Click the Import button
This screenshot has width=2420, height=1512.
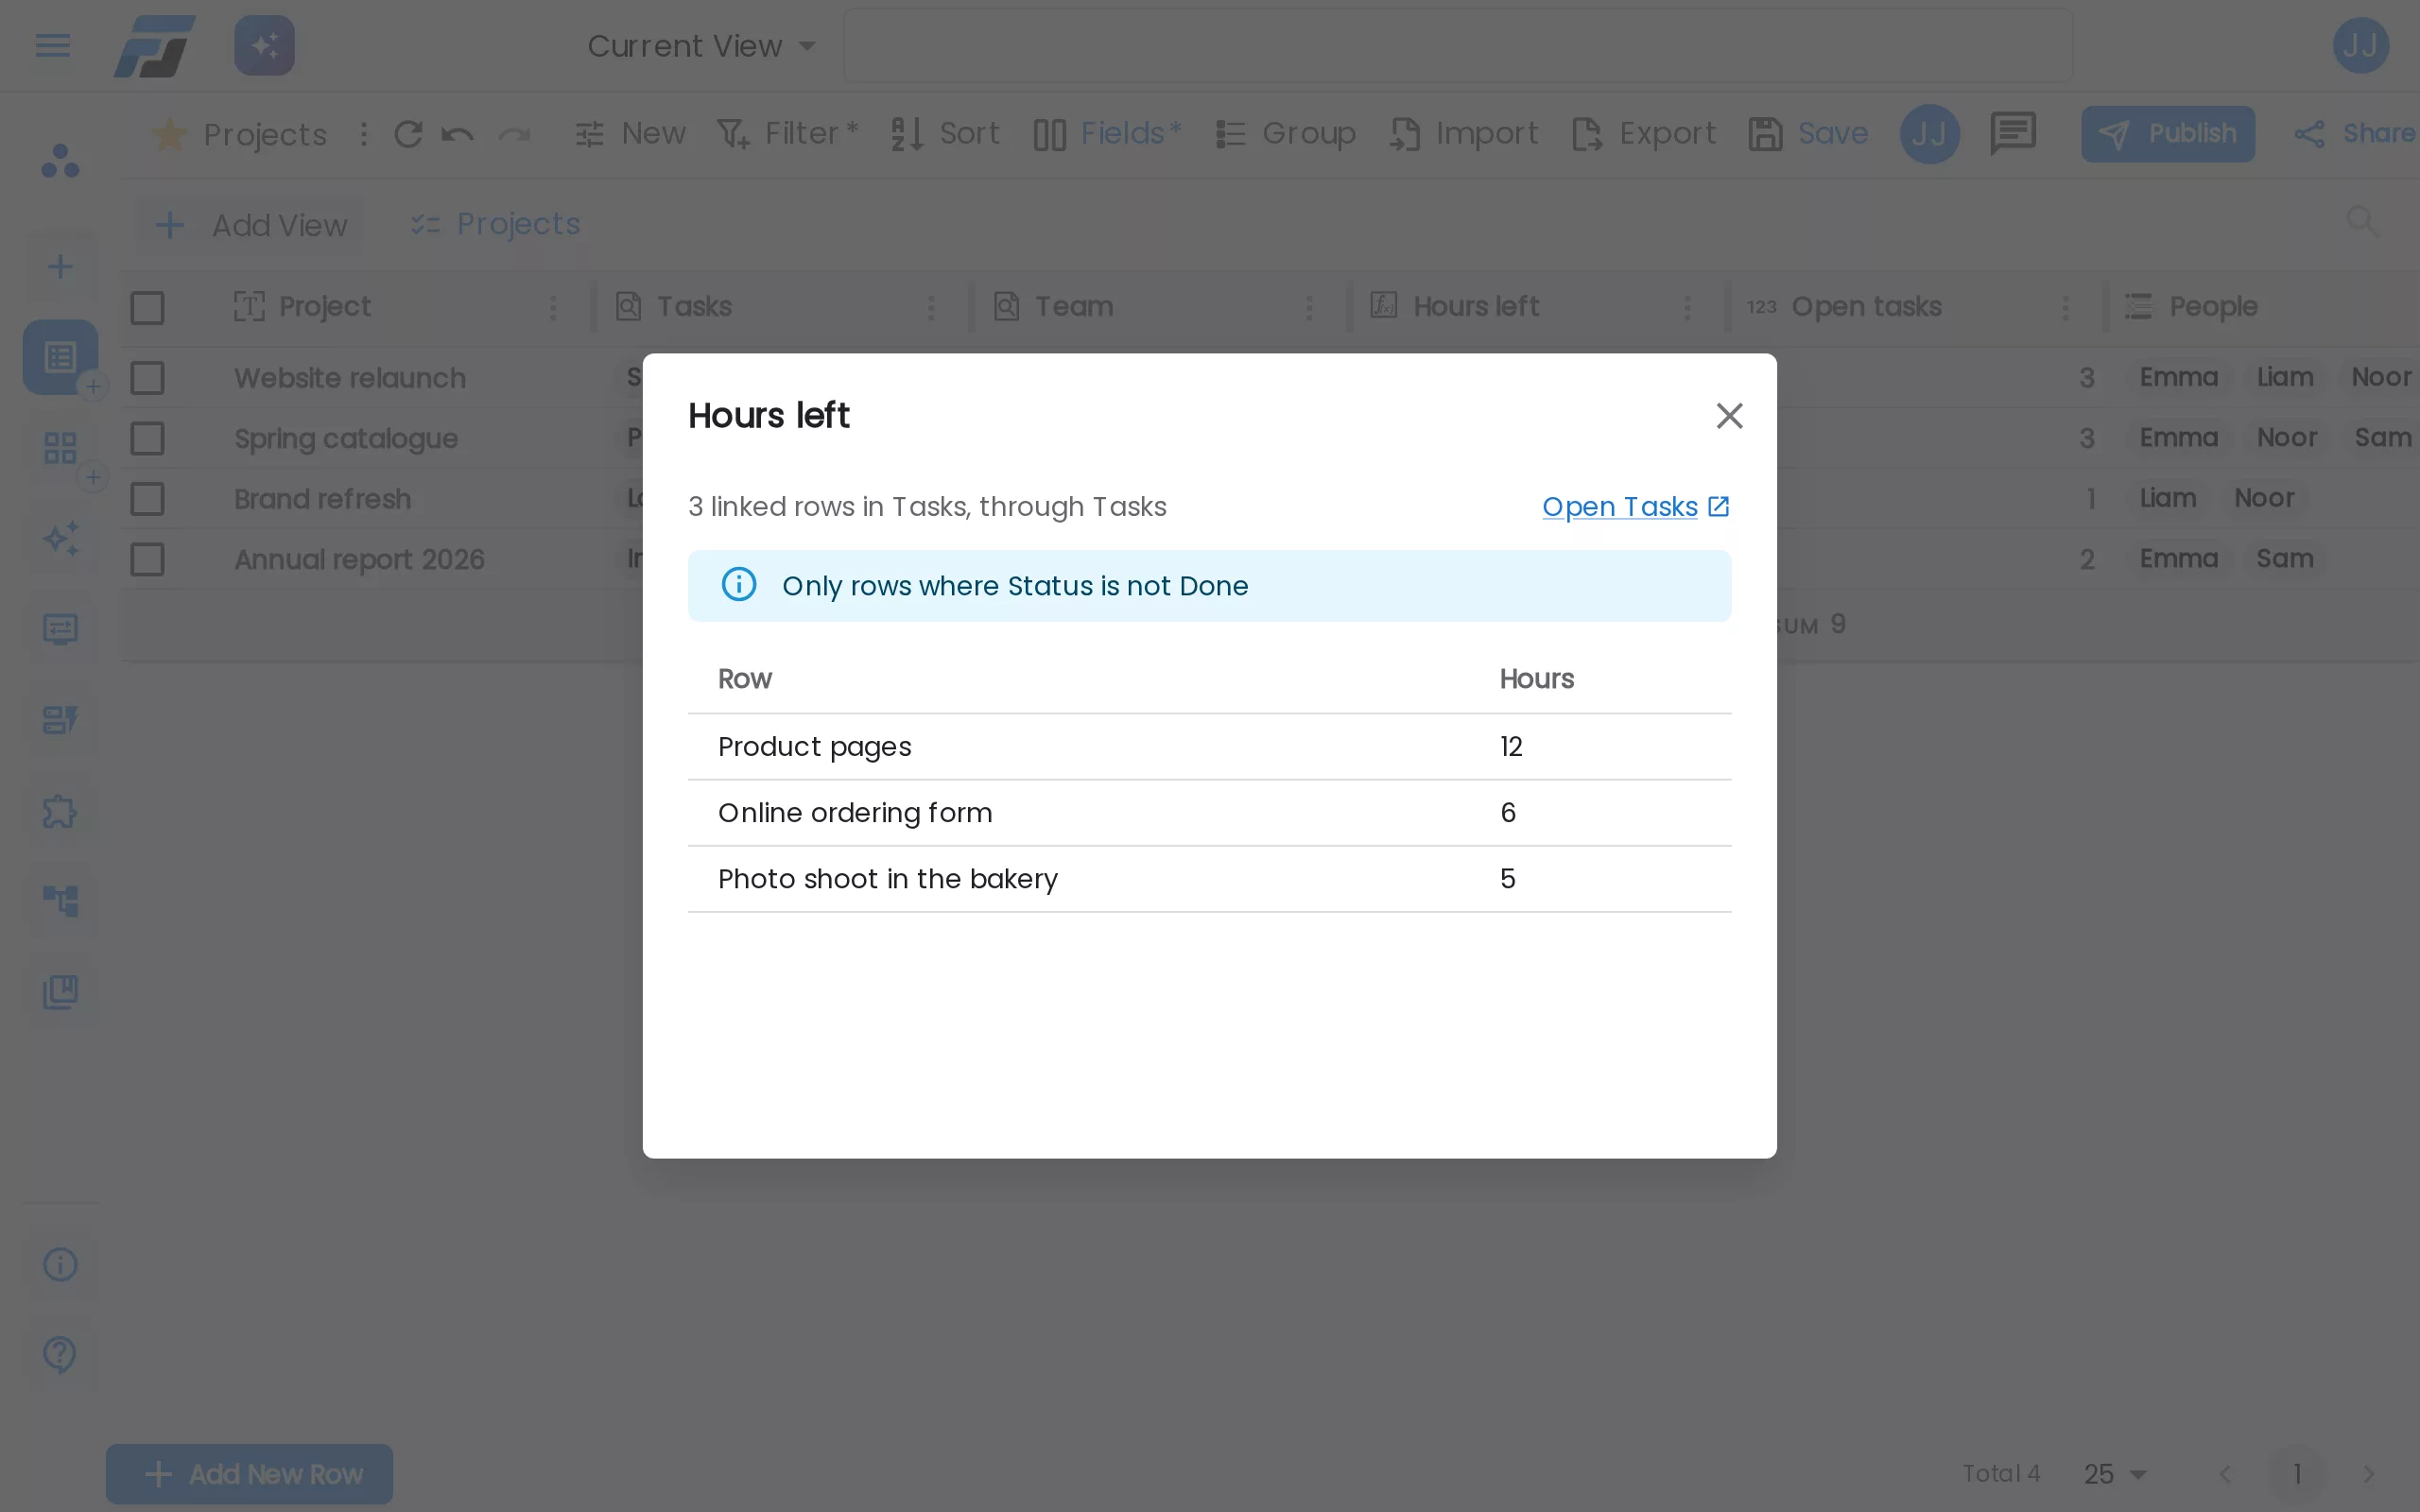[1464, 134]
